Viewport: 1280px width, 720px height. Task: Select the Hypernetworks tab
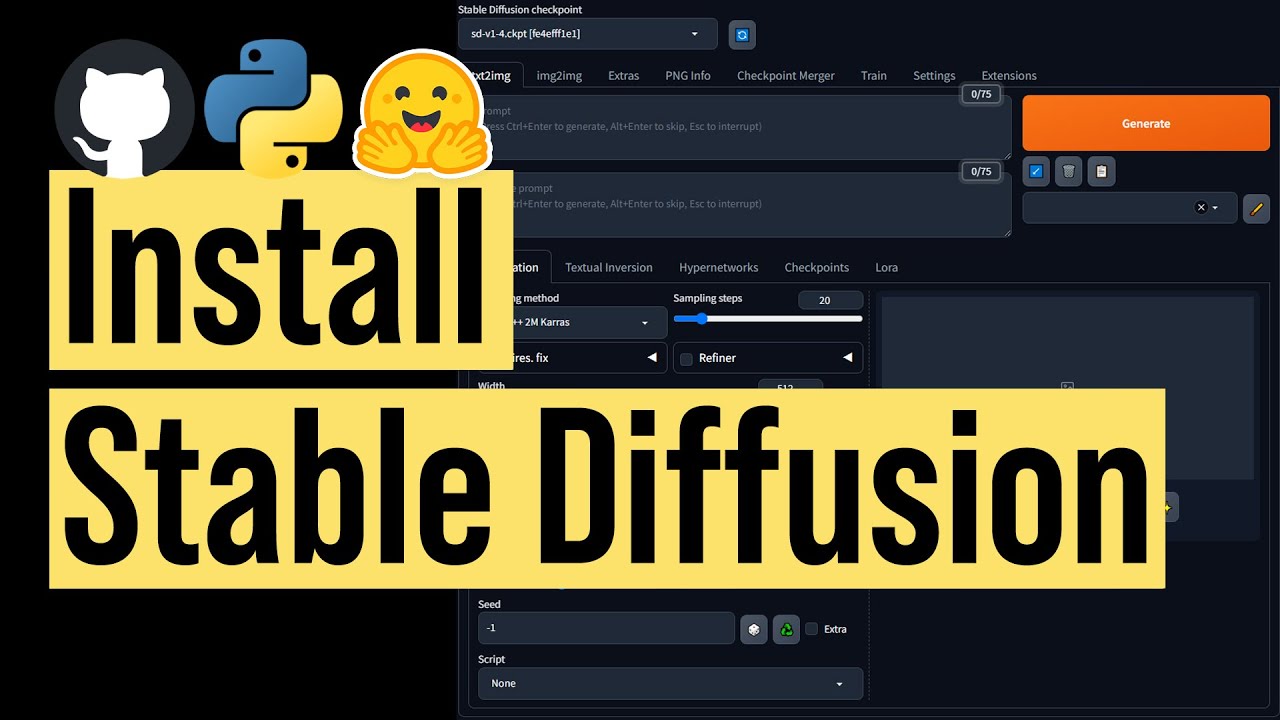point(718,268)
